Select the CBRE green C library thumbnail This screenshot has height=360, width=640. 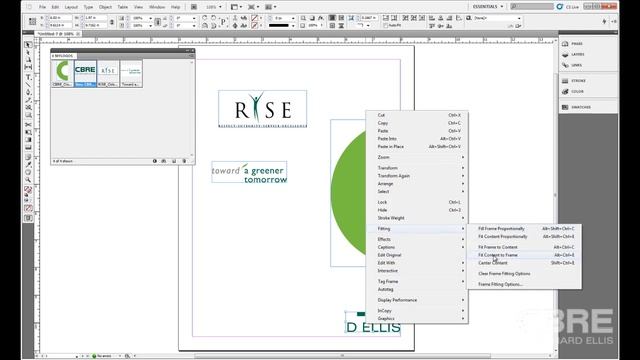pyautogui.click(x=62, y=73)
